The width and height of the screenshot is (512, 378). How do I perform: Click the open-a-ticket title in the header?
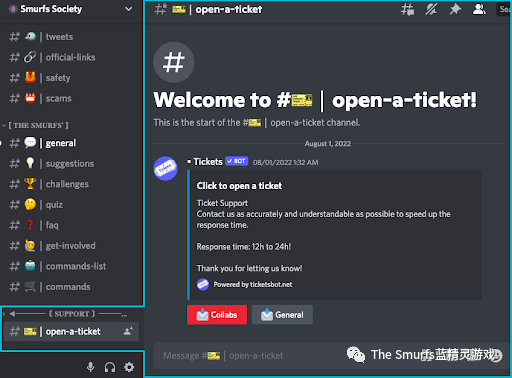(229, 9)
